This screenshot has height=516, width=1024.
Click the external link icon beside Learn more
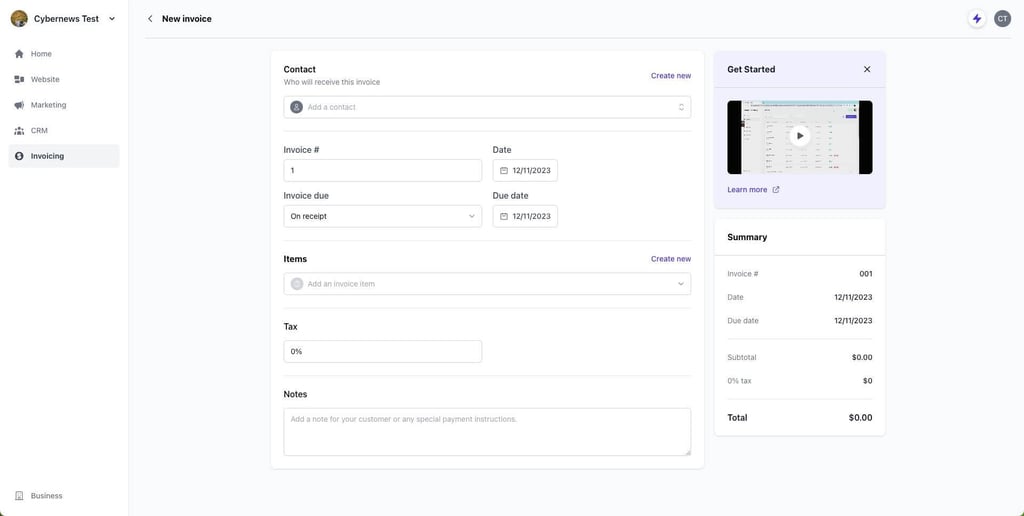[776, 189]
